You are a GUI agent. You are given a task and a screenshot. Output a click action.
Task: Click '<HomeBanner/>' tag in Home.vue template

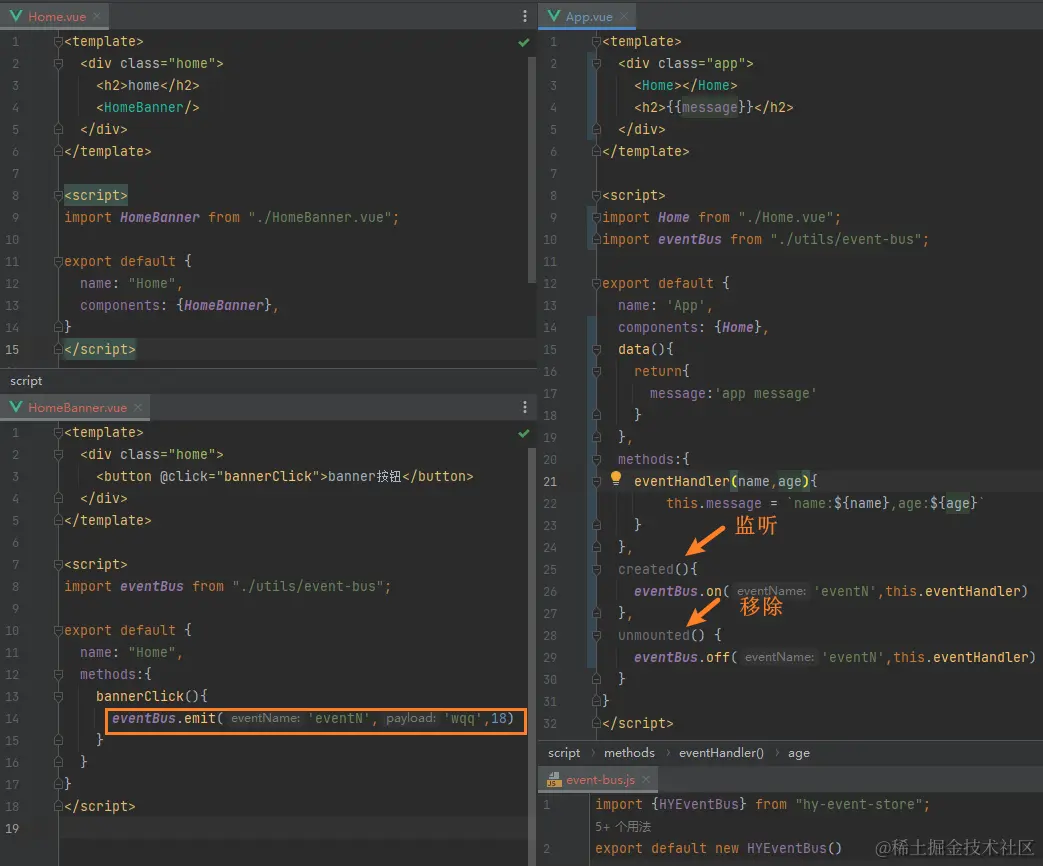[x=148, y=107]
